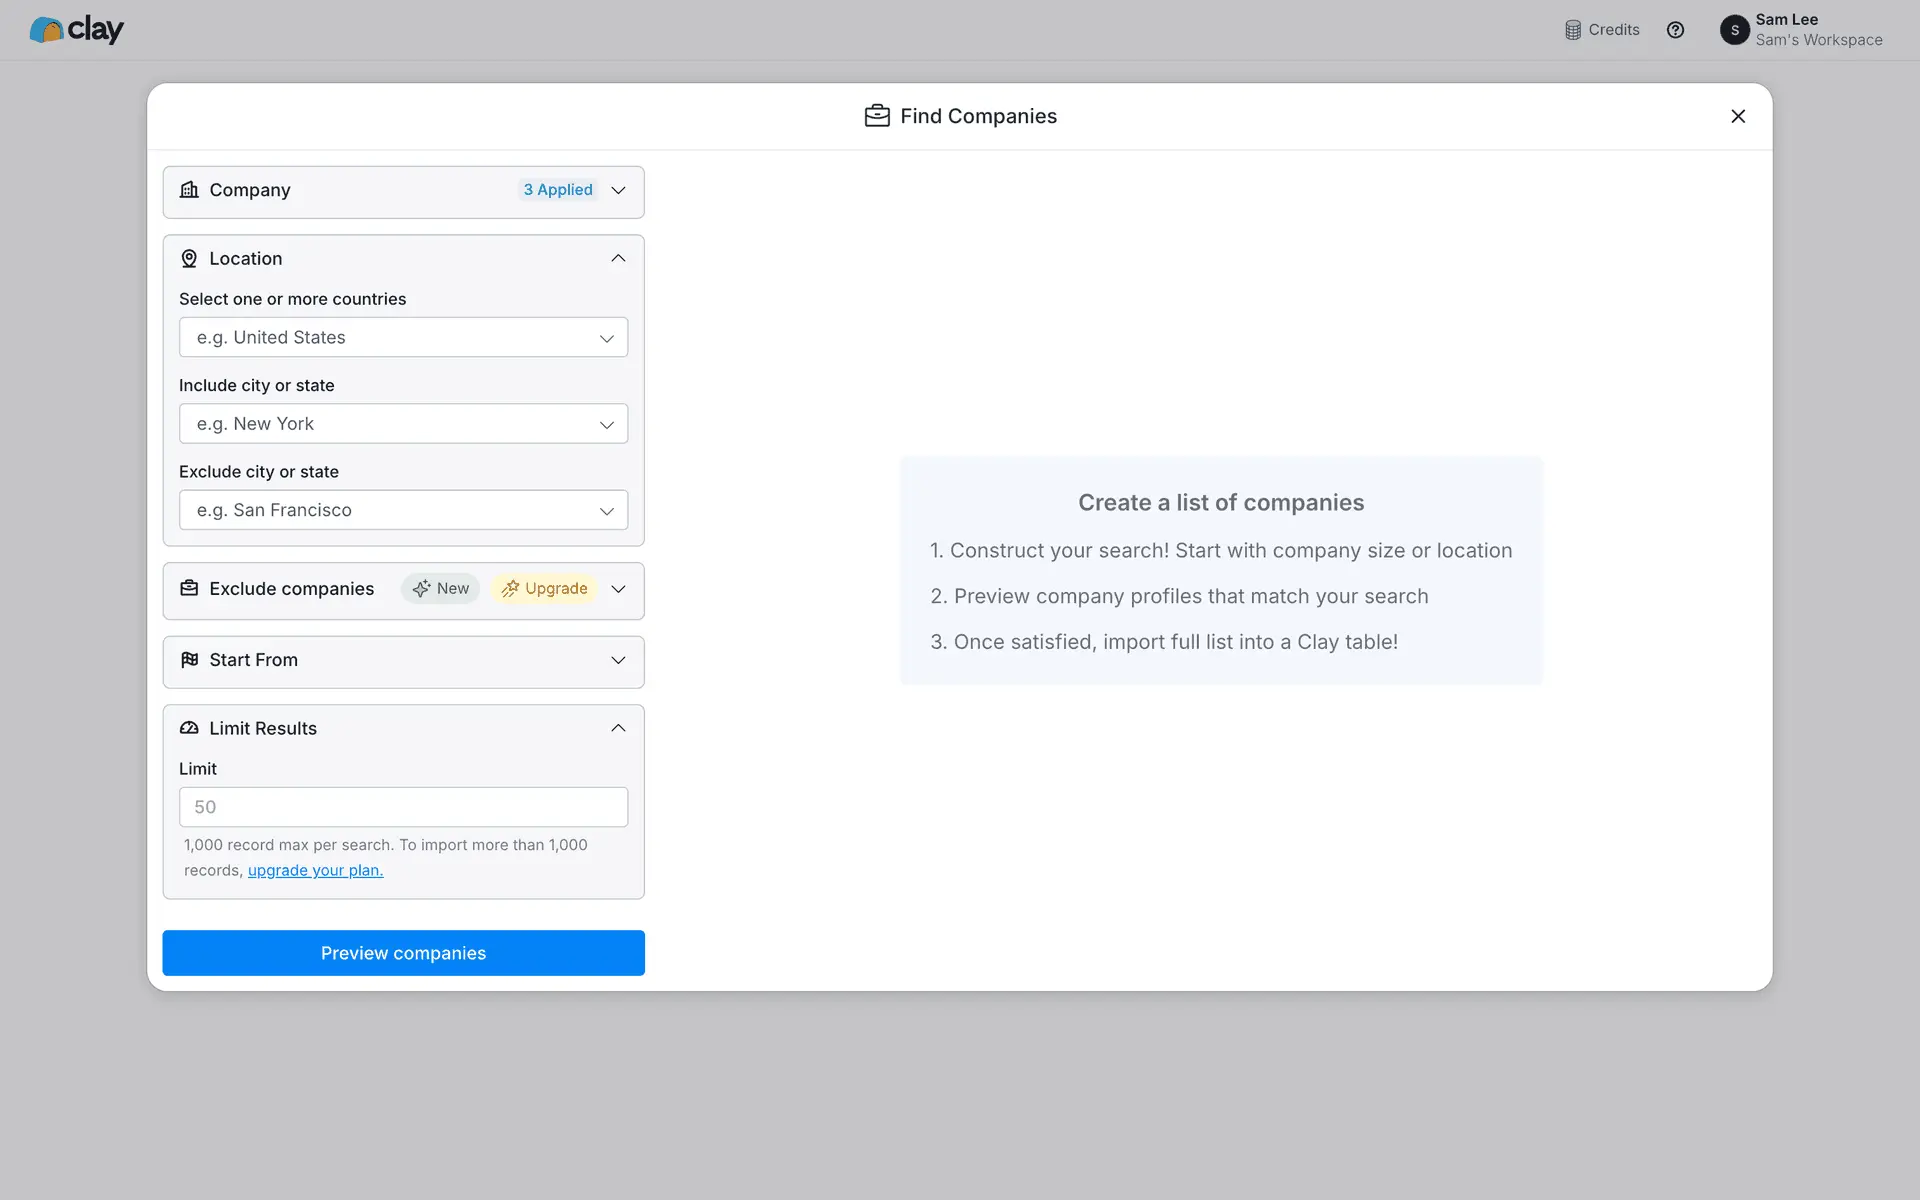
Task: Open the Credits coin icon
Action: (1573, 30)
